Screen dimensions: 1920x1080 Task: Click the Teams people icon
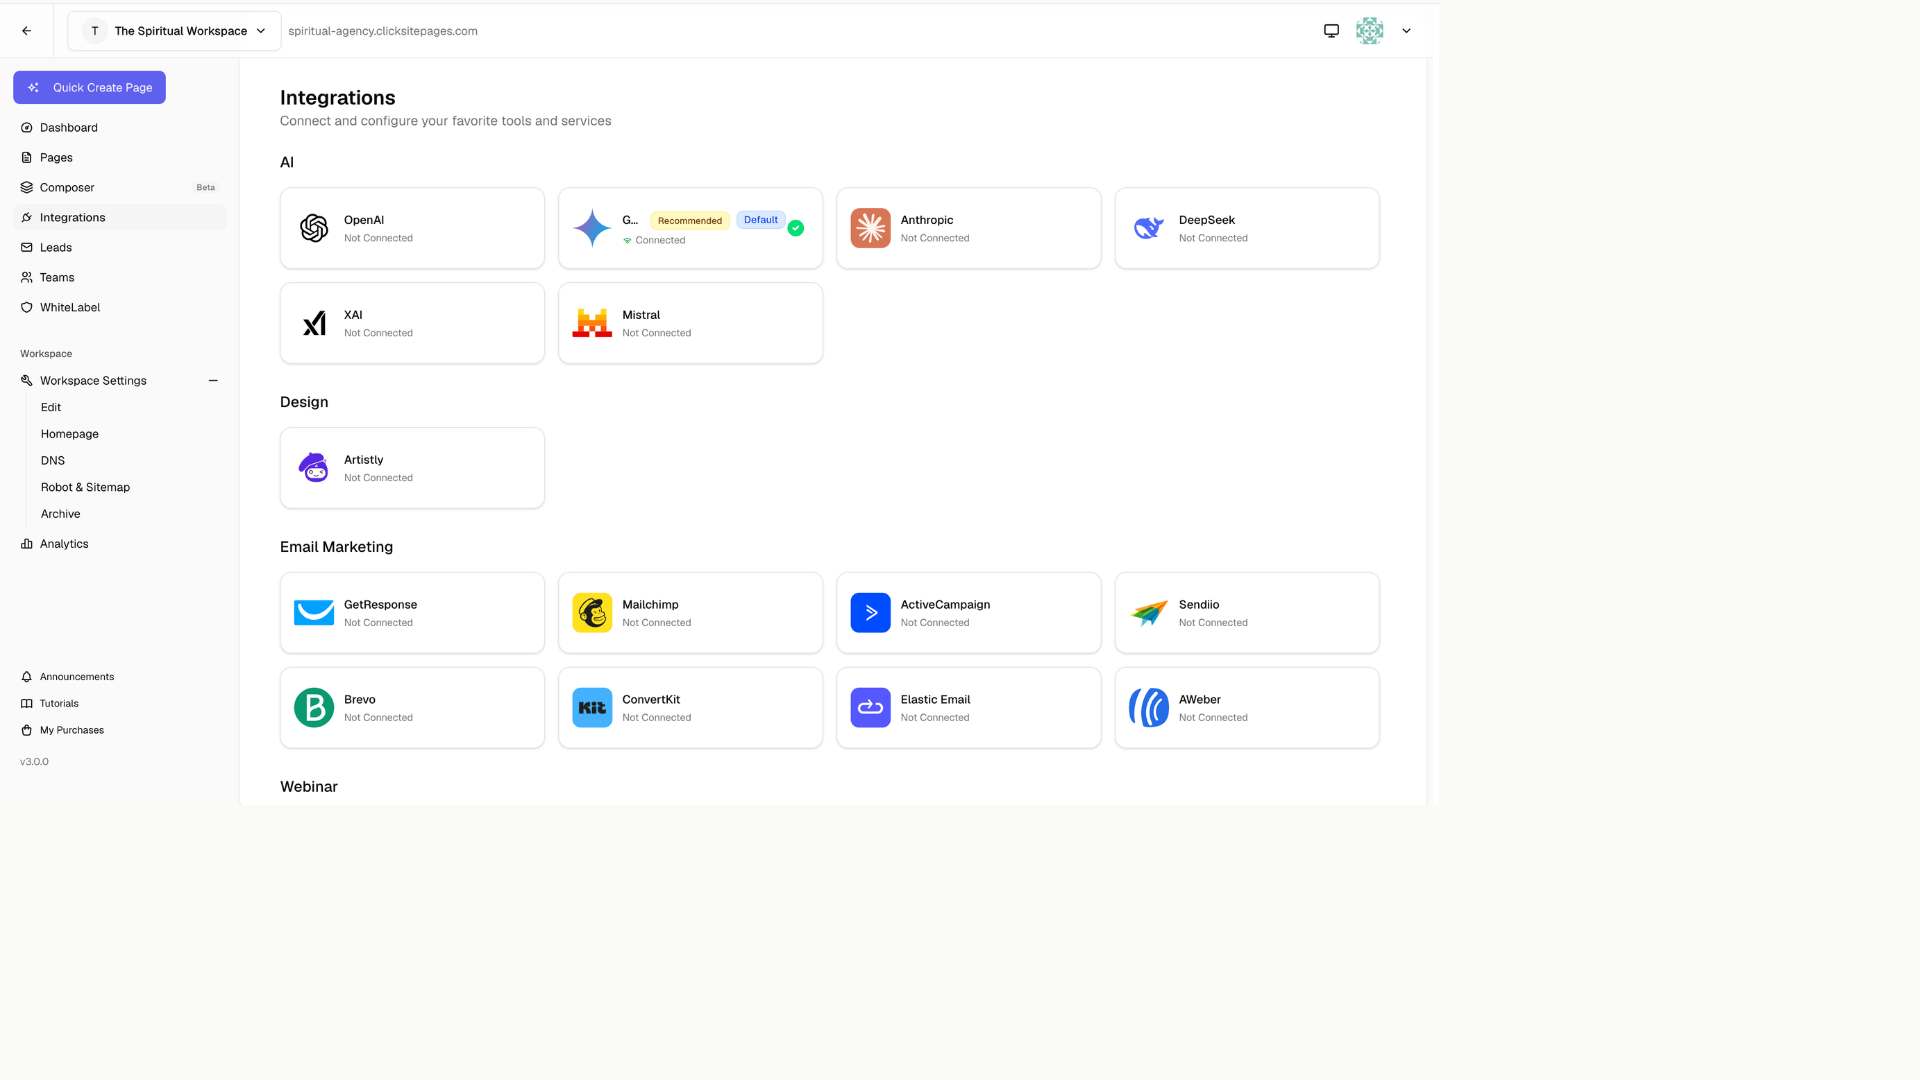point(27,278)
